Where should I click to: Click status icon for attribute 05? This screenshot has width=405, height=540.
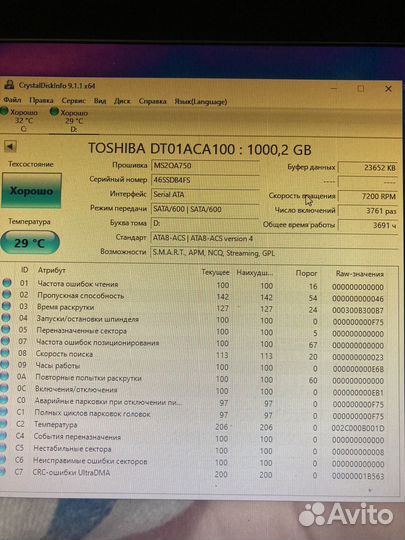point(5,330)
